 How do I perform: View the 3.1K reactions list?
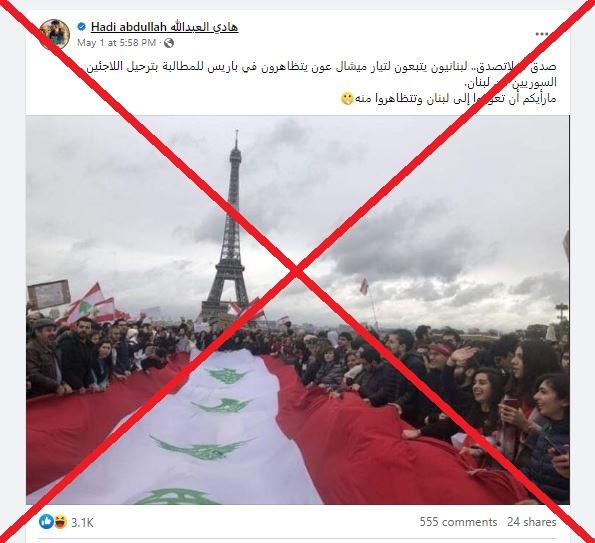point(82,523)
